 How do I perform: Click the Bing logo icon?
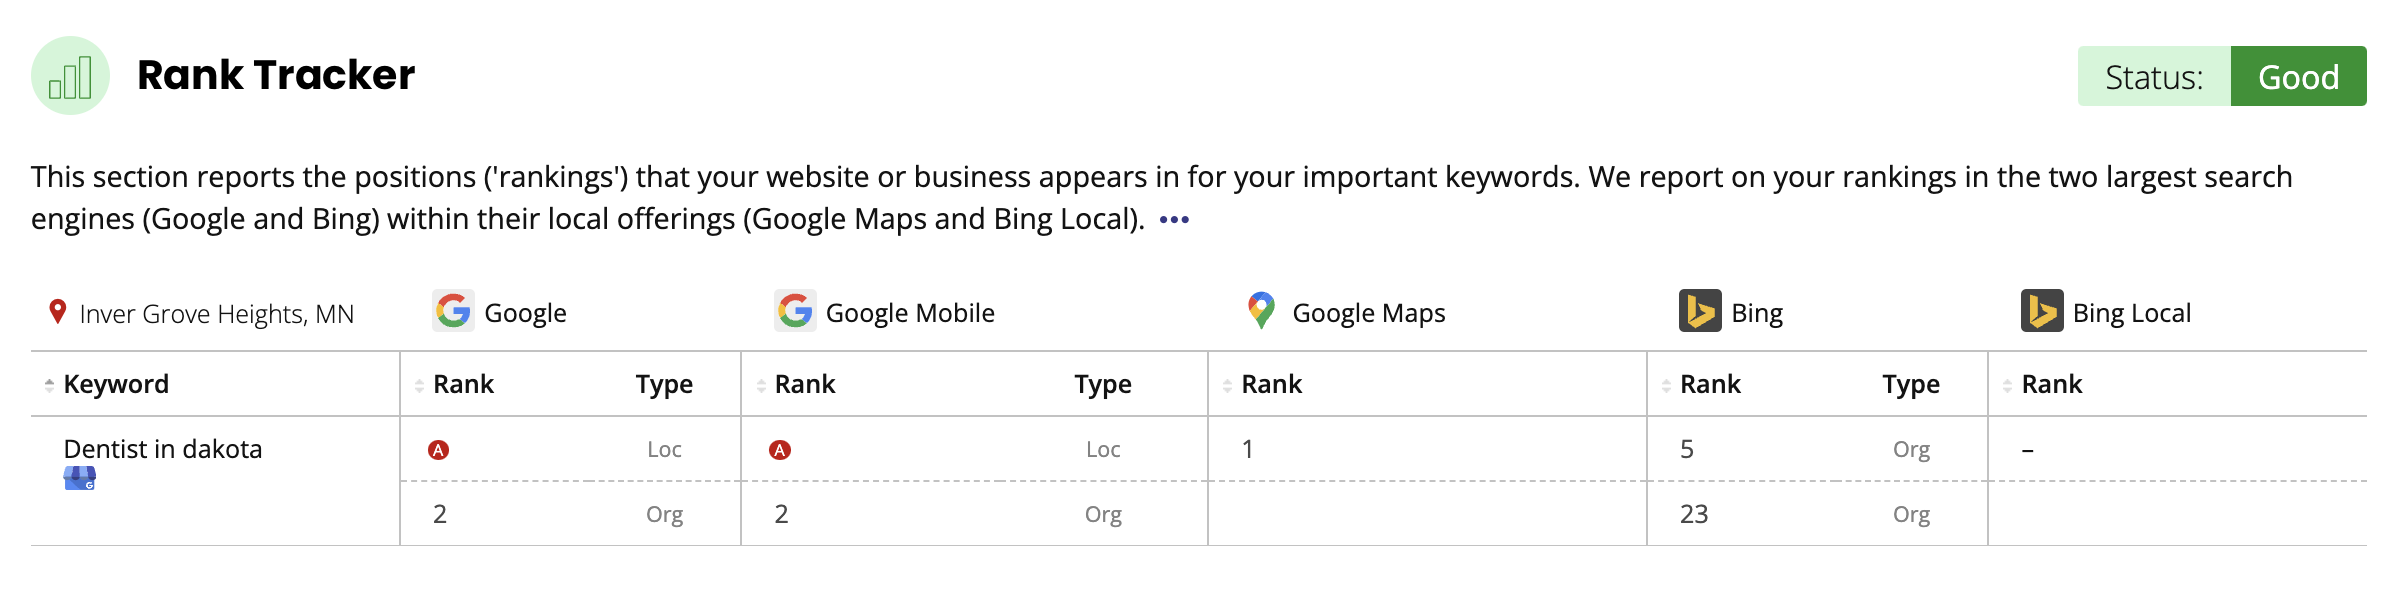[x=1700, y=311]
